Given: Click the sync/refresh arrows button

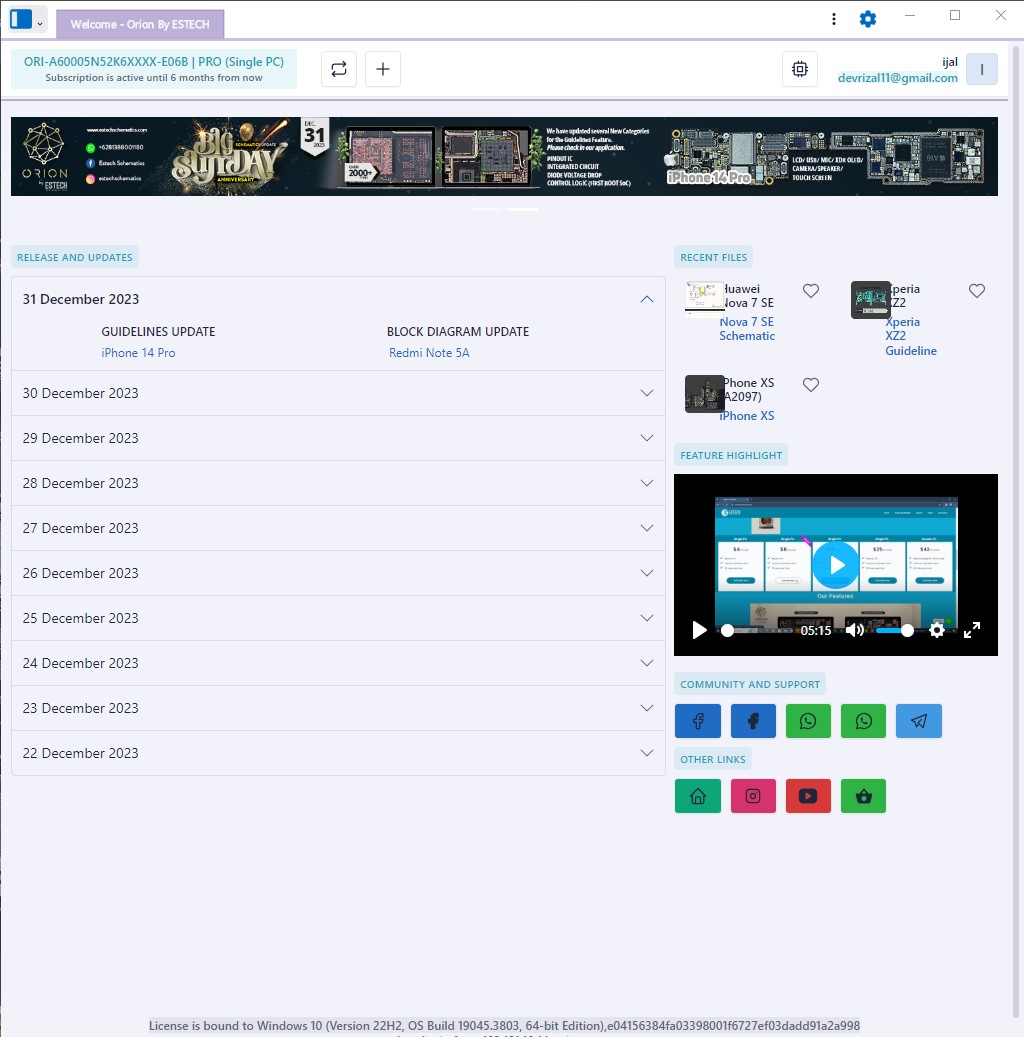Looking at the screenshot, I should point(339,69).
